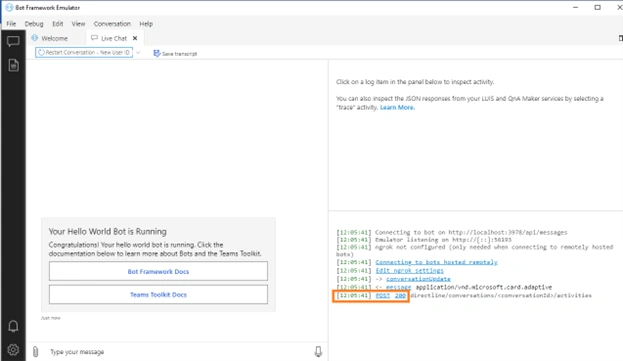Image resolution: width=623 pixels, height=361 pixels.
Task: Toggle split view icon at right edge
Action: click(620, 38)
